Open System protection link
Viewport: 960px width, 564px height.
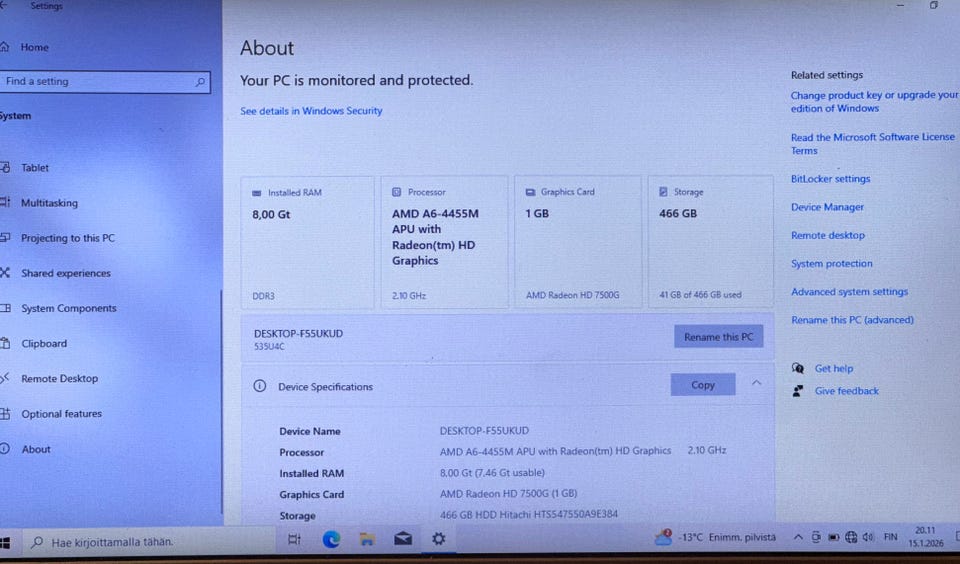click(831, 263)
